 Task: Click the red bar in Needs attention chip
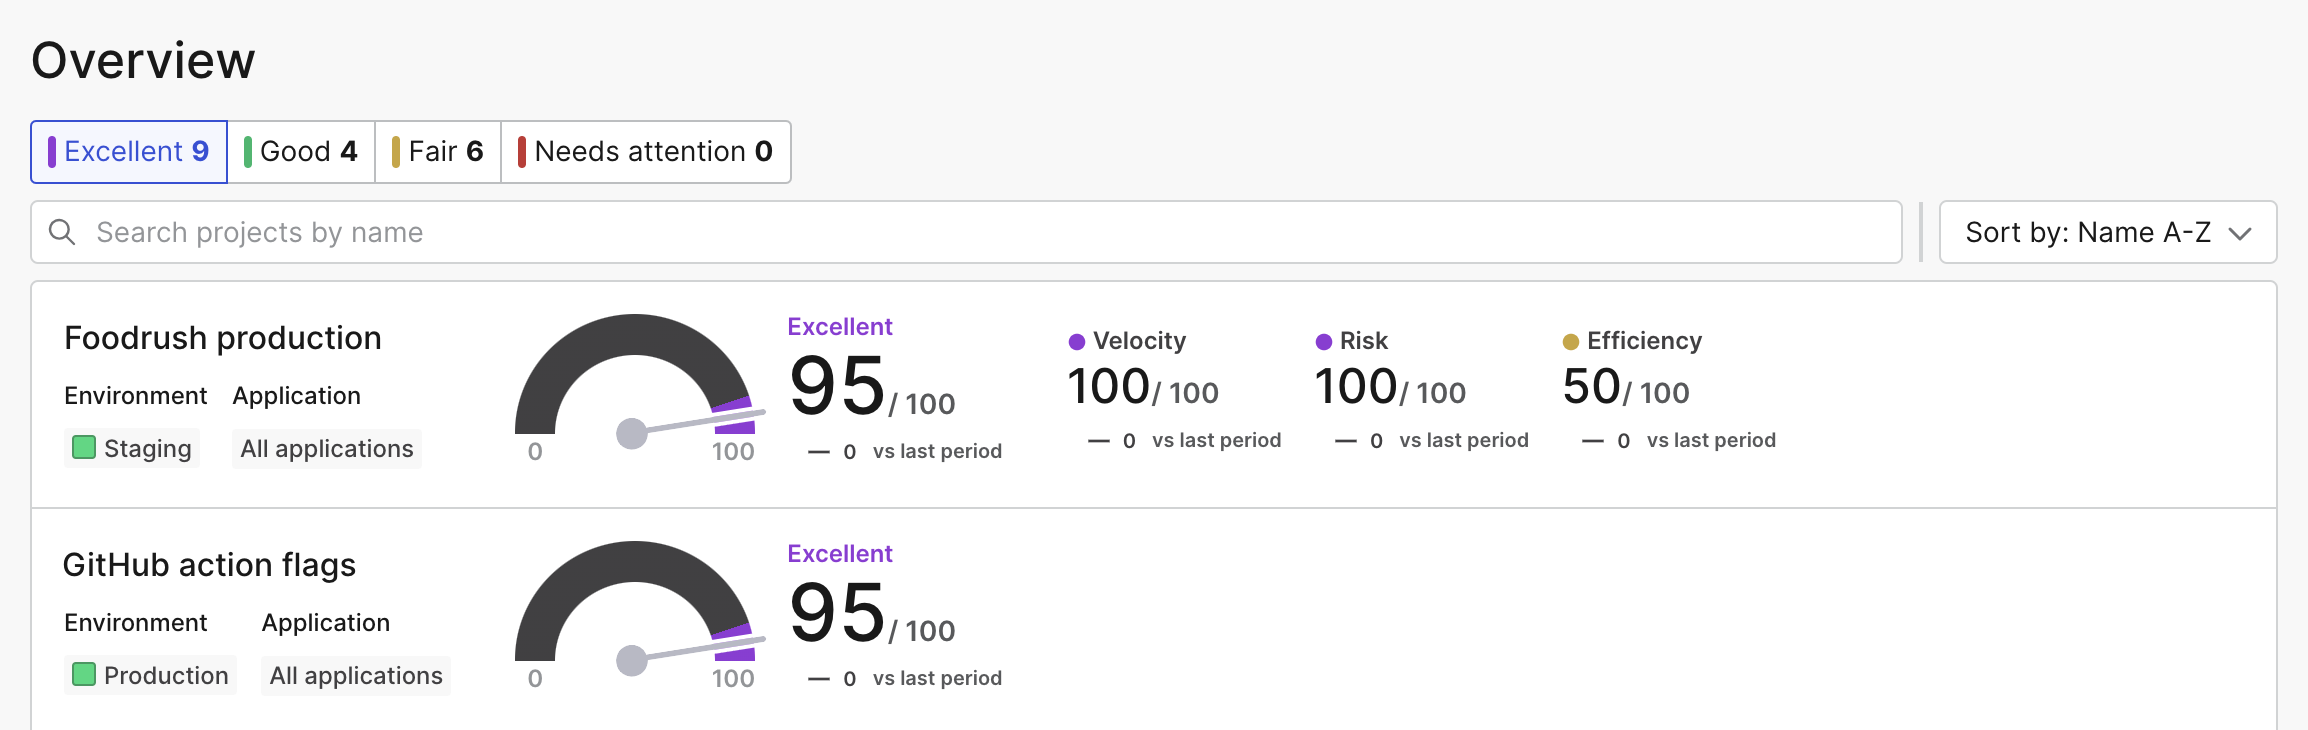(522, 152)
